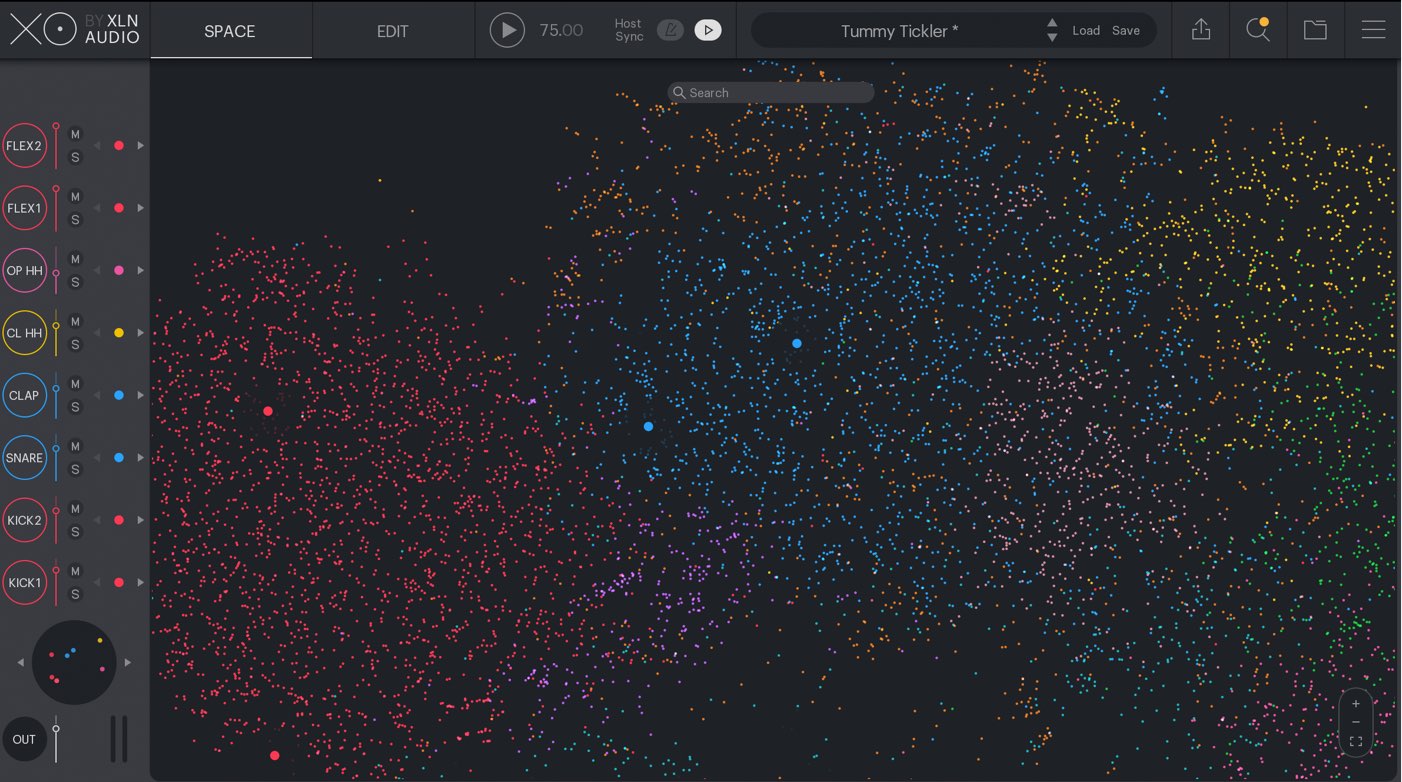Zoom out the sample space
The height and width of the screenshot is (782, 1402).
(x=1356, y=722)
